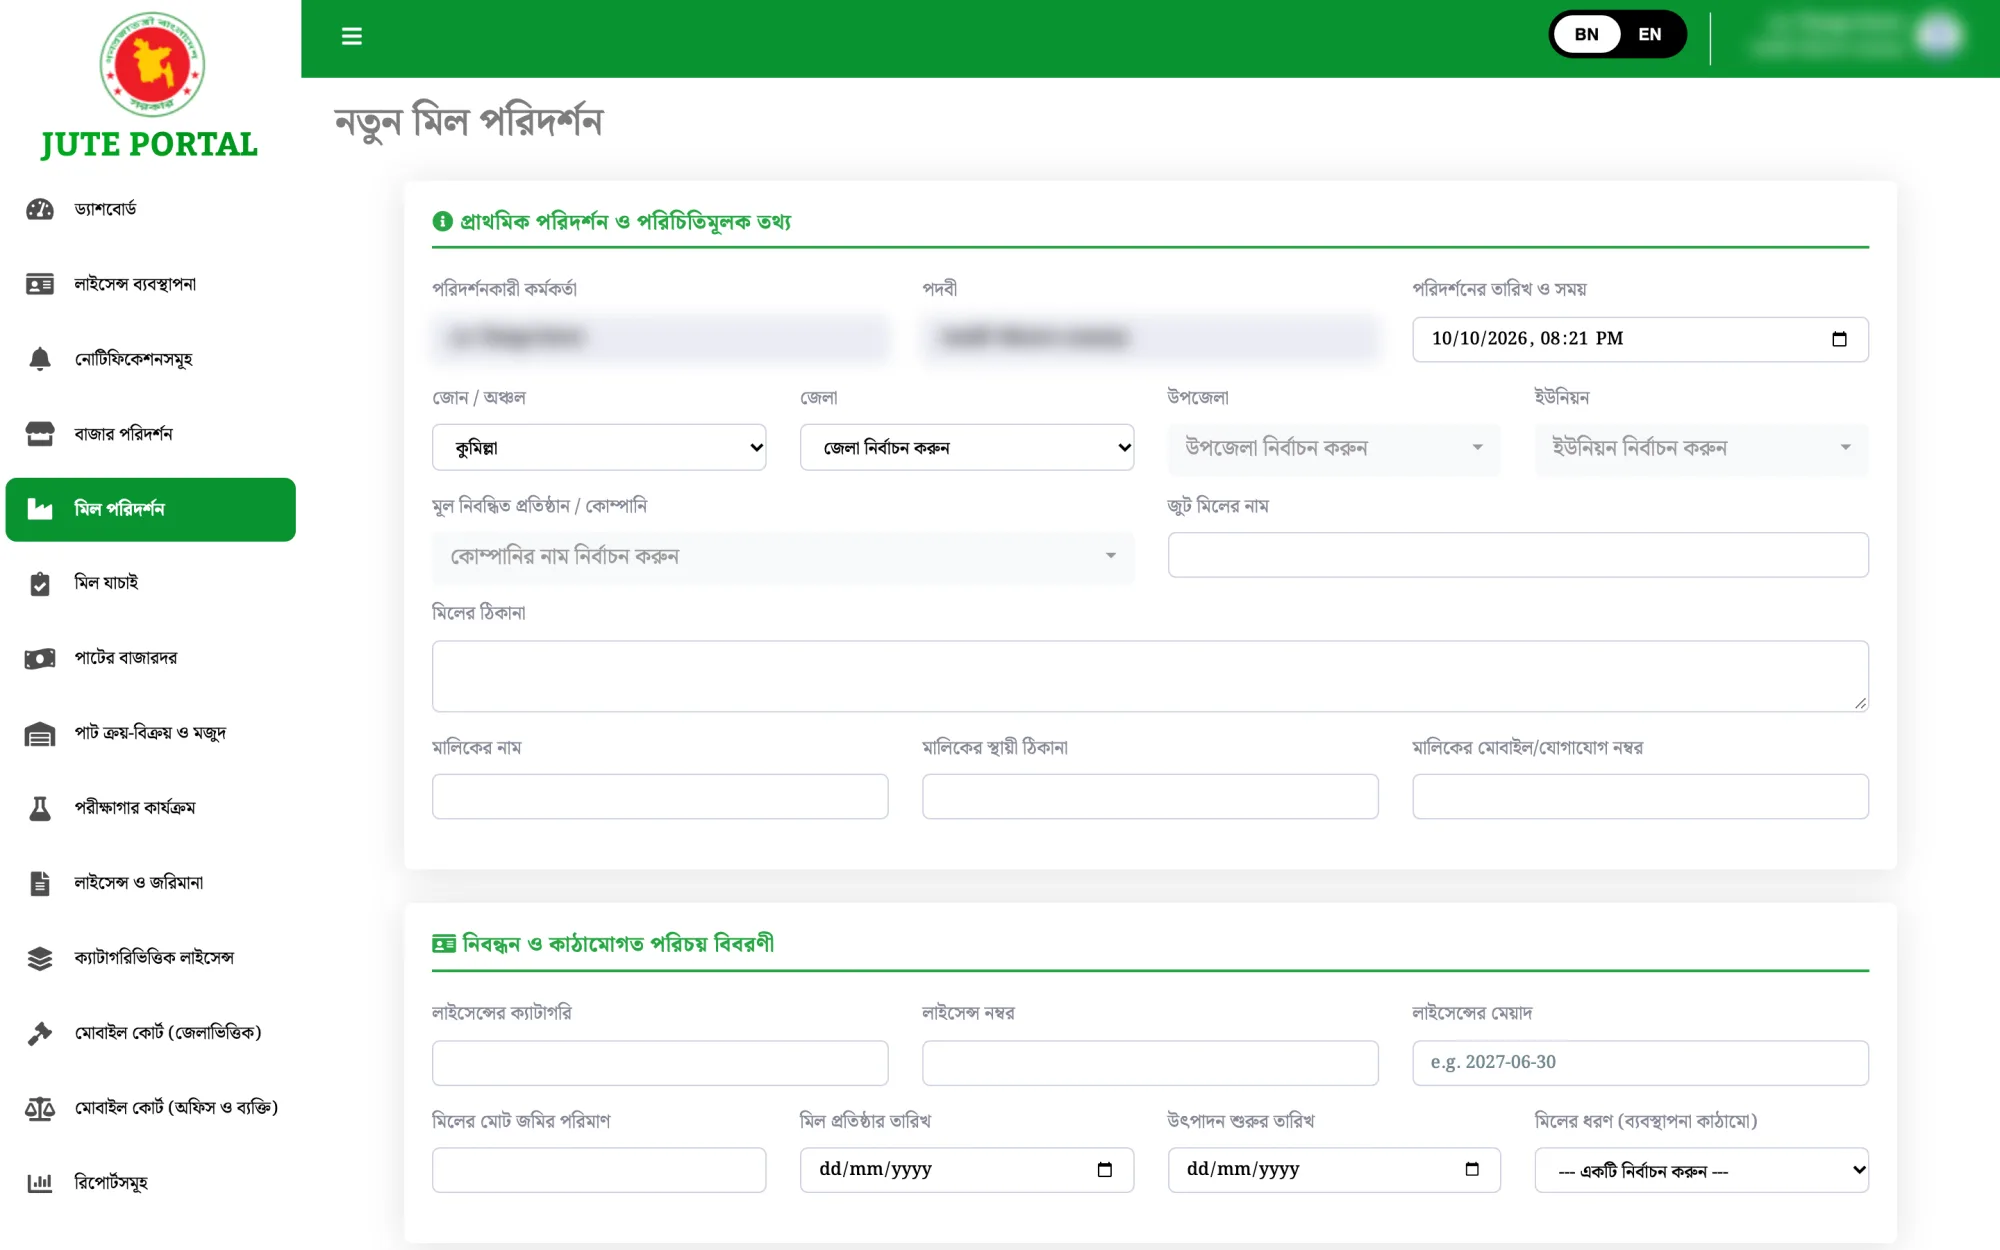The image size is (2000, 1250).
Task: Open the zone dropdown showing কুমিল্লা
Action: point(599,448)
